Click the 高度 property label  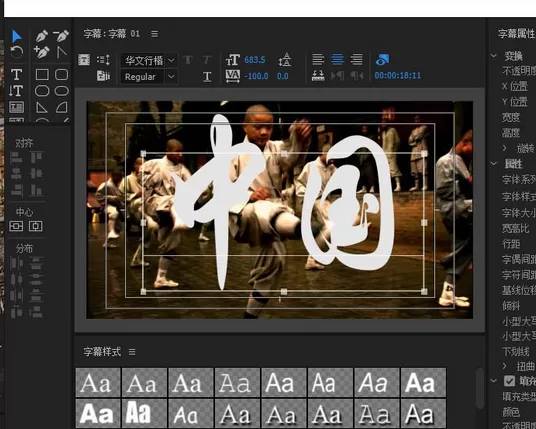(511, 133)
